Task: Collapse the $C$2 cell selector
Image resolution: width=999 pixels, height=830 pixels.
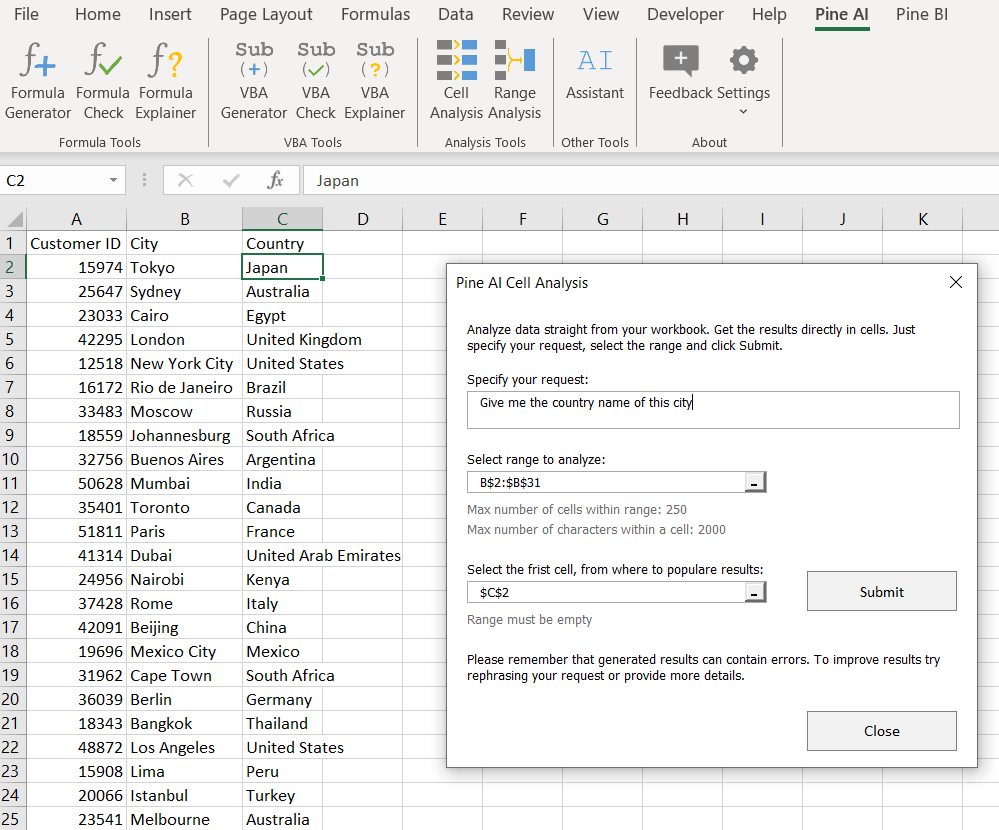Action: [x=757, y=591]
